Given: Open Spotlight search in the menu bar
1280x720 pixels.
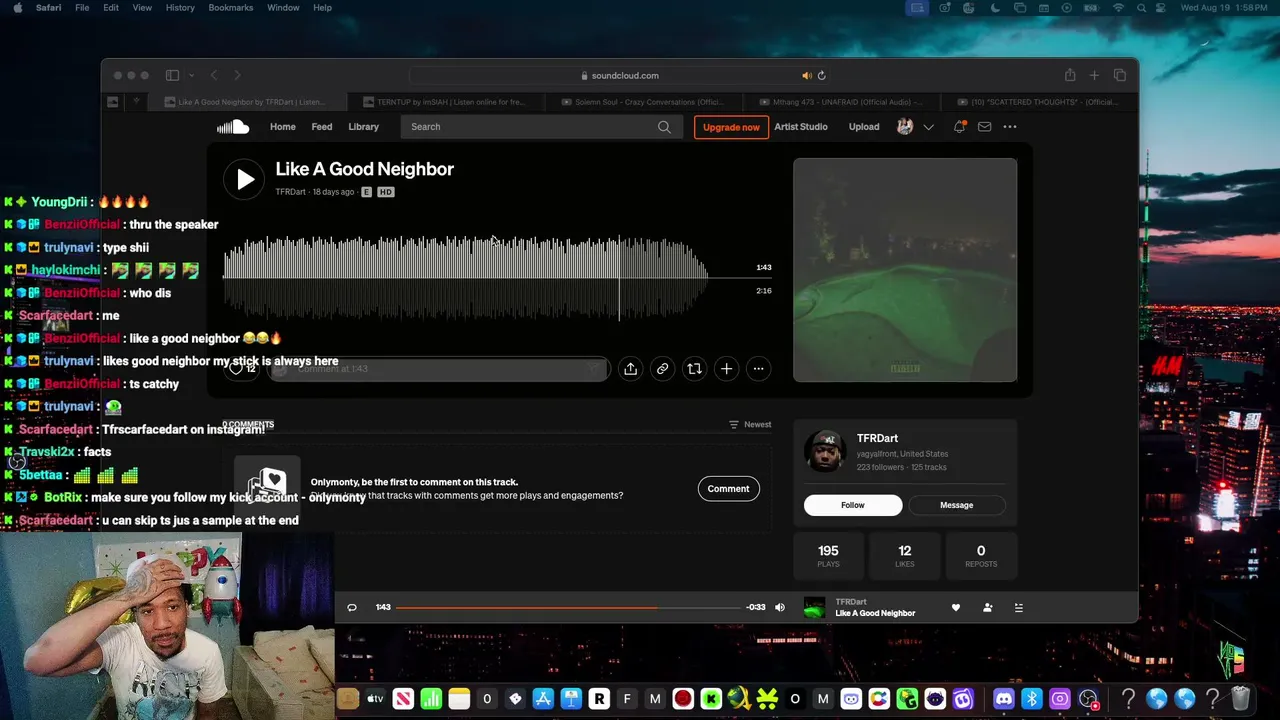Looking at the screenshot, I should pos(1143,8).
